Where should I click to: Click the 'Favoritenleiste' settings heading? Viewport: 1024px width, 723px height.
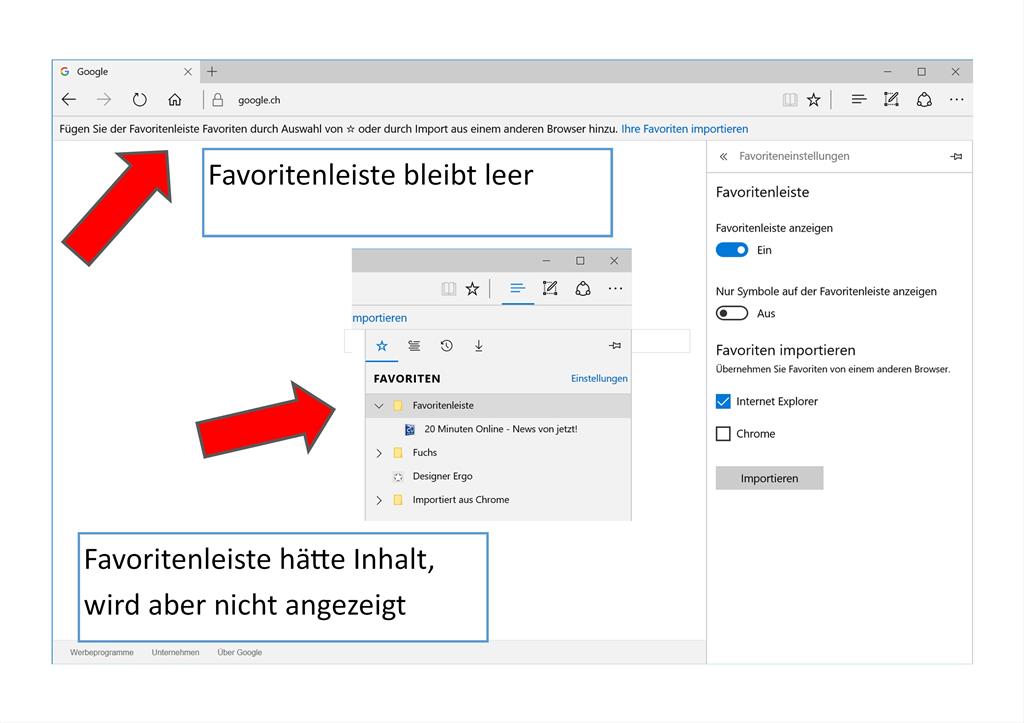(x=762, y=192)
